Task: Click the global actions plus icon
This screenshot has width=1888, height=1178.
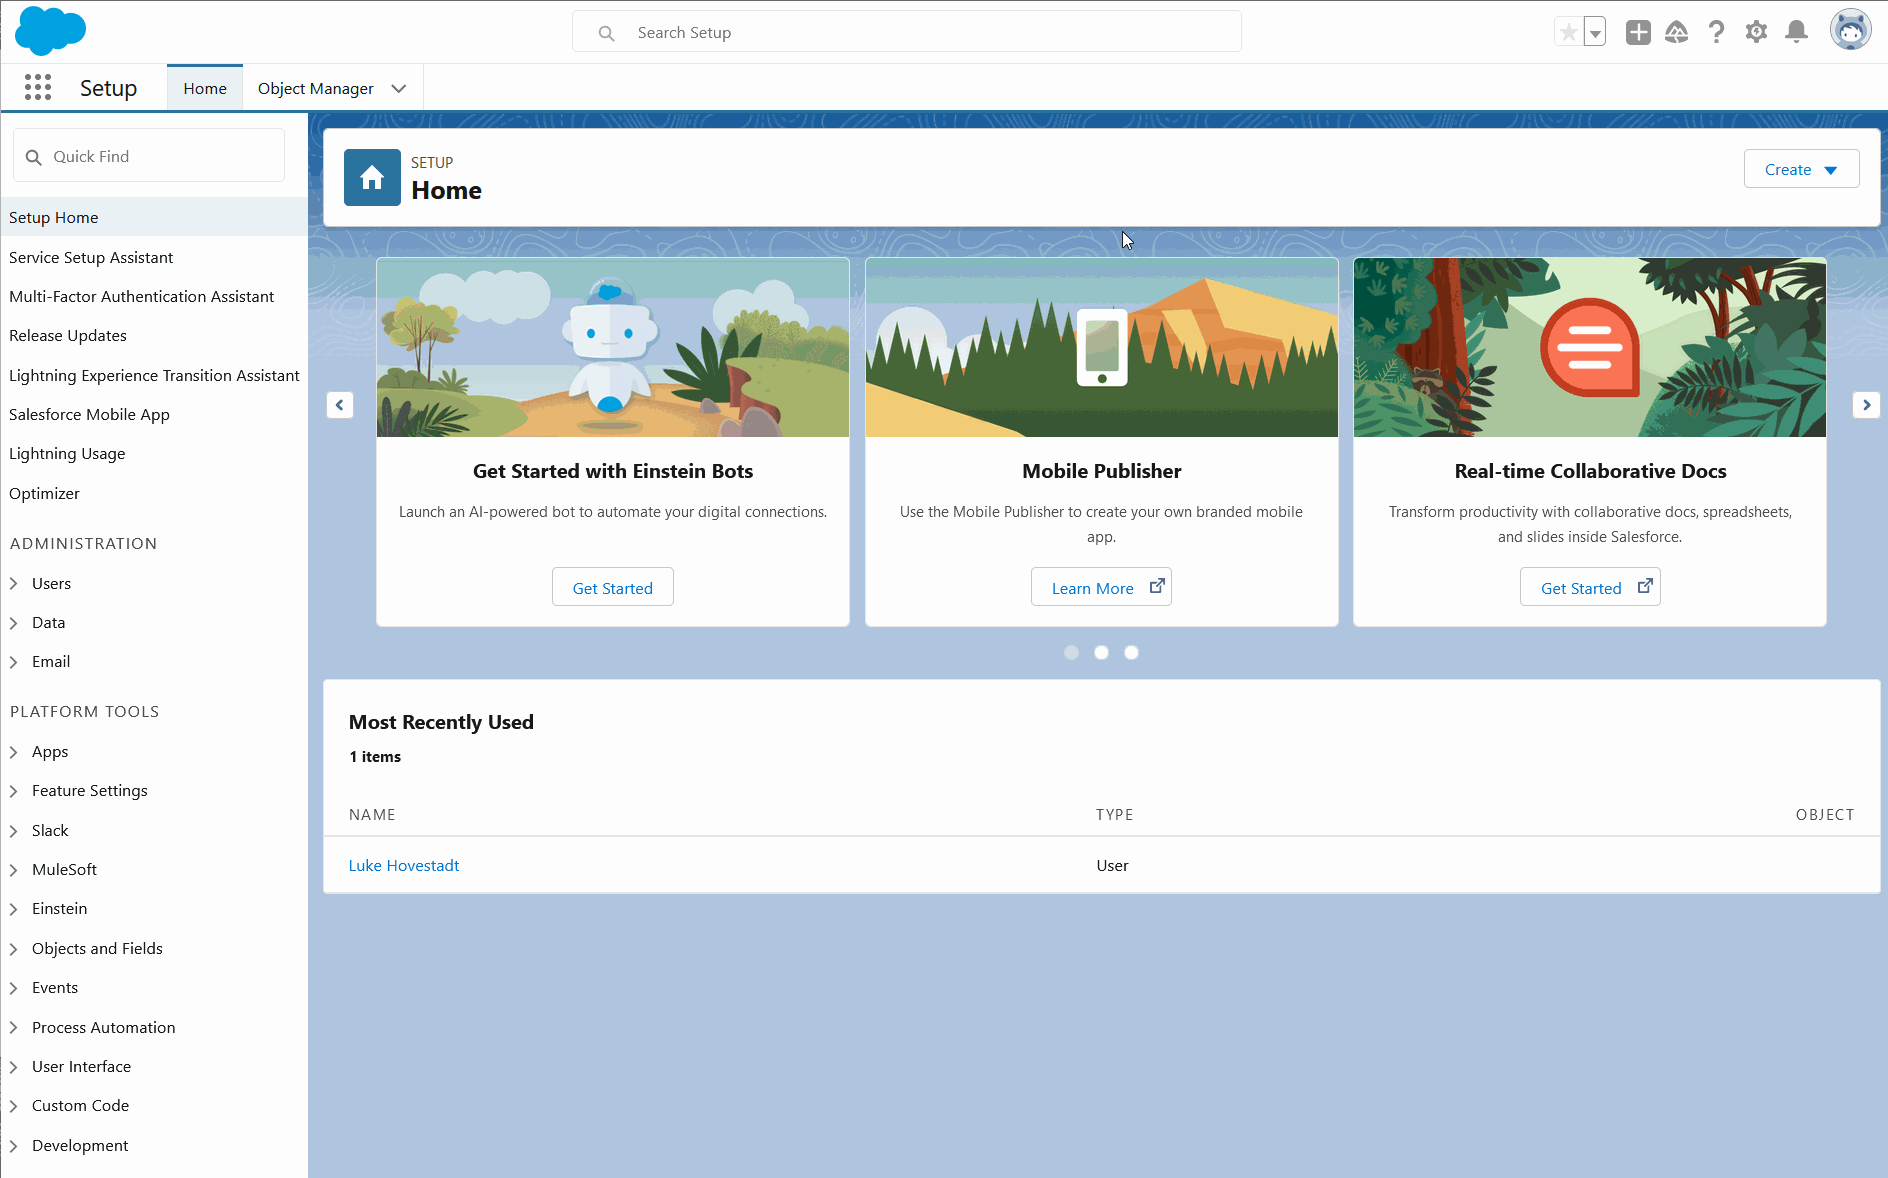Action: 1638,33
